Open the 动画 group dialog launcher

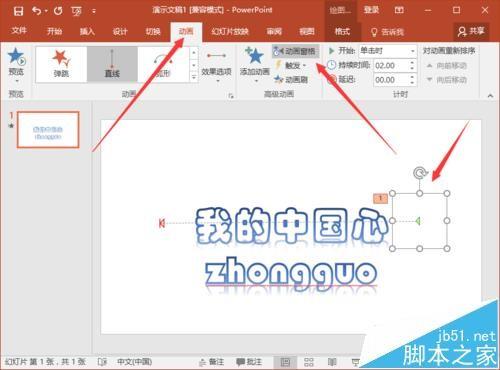click(231, 96)
